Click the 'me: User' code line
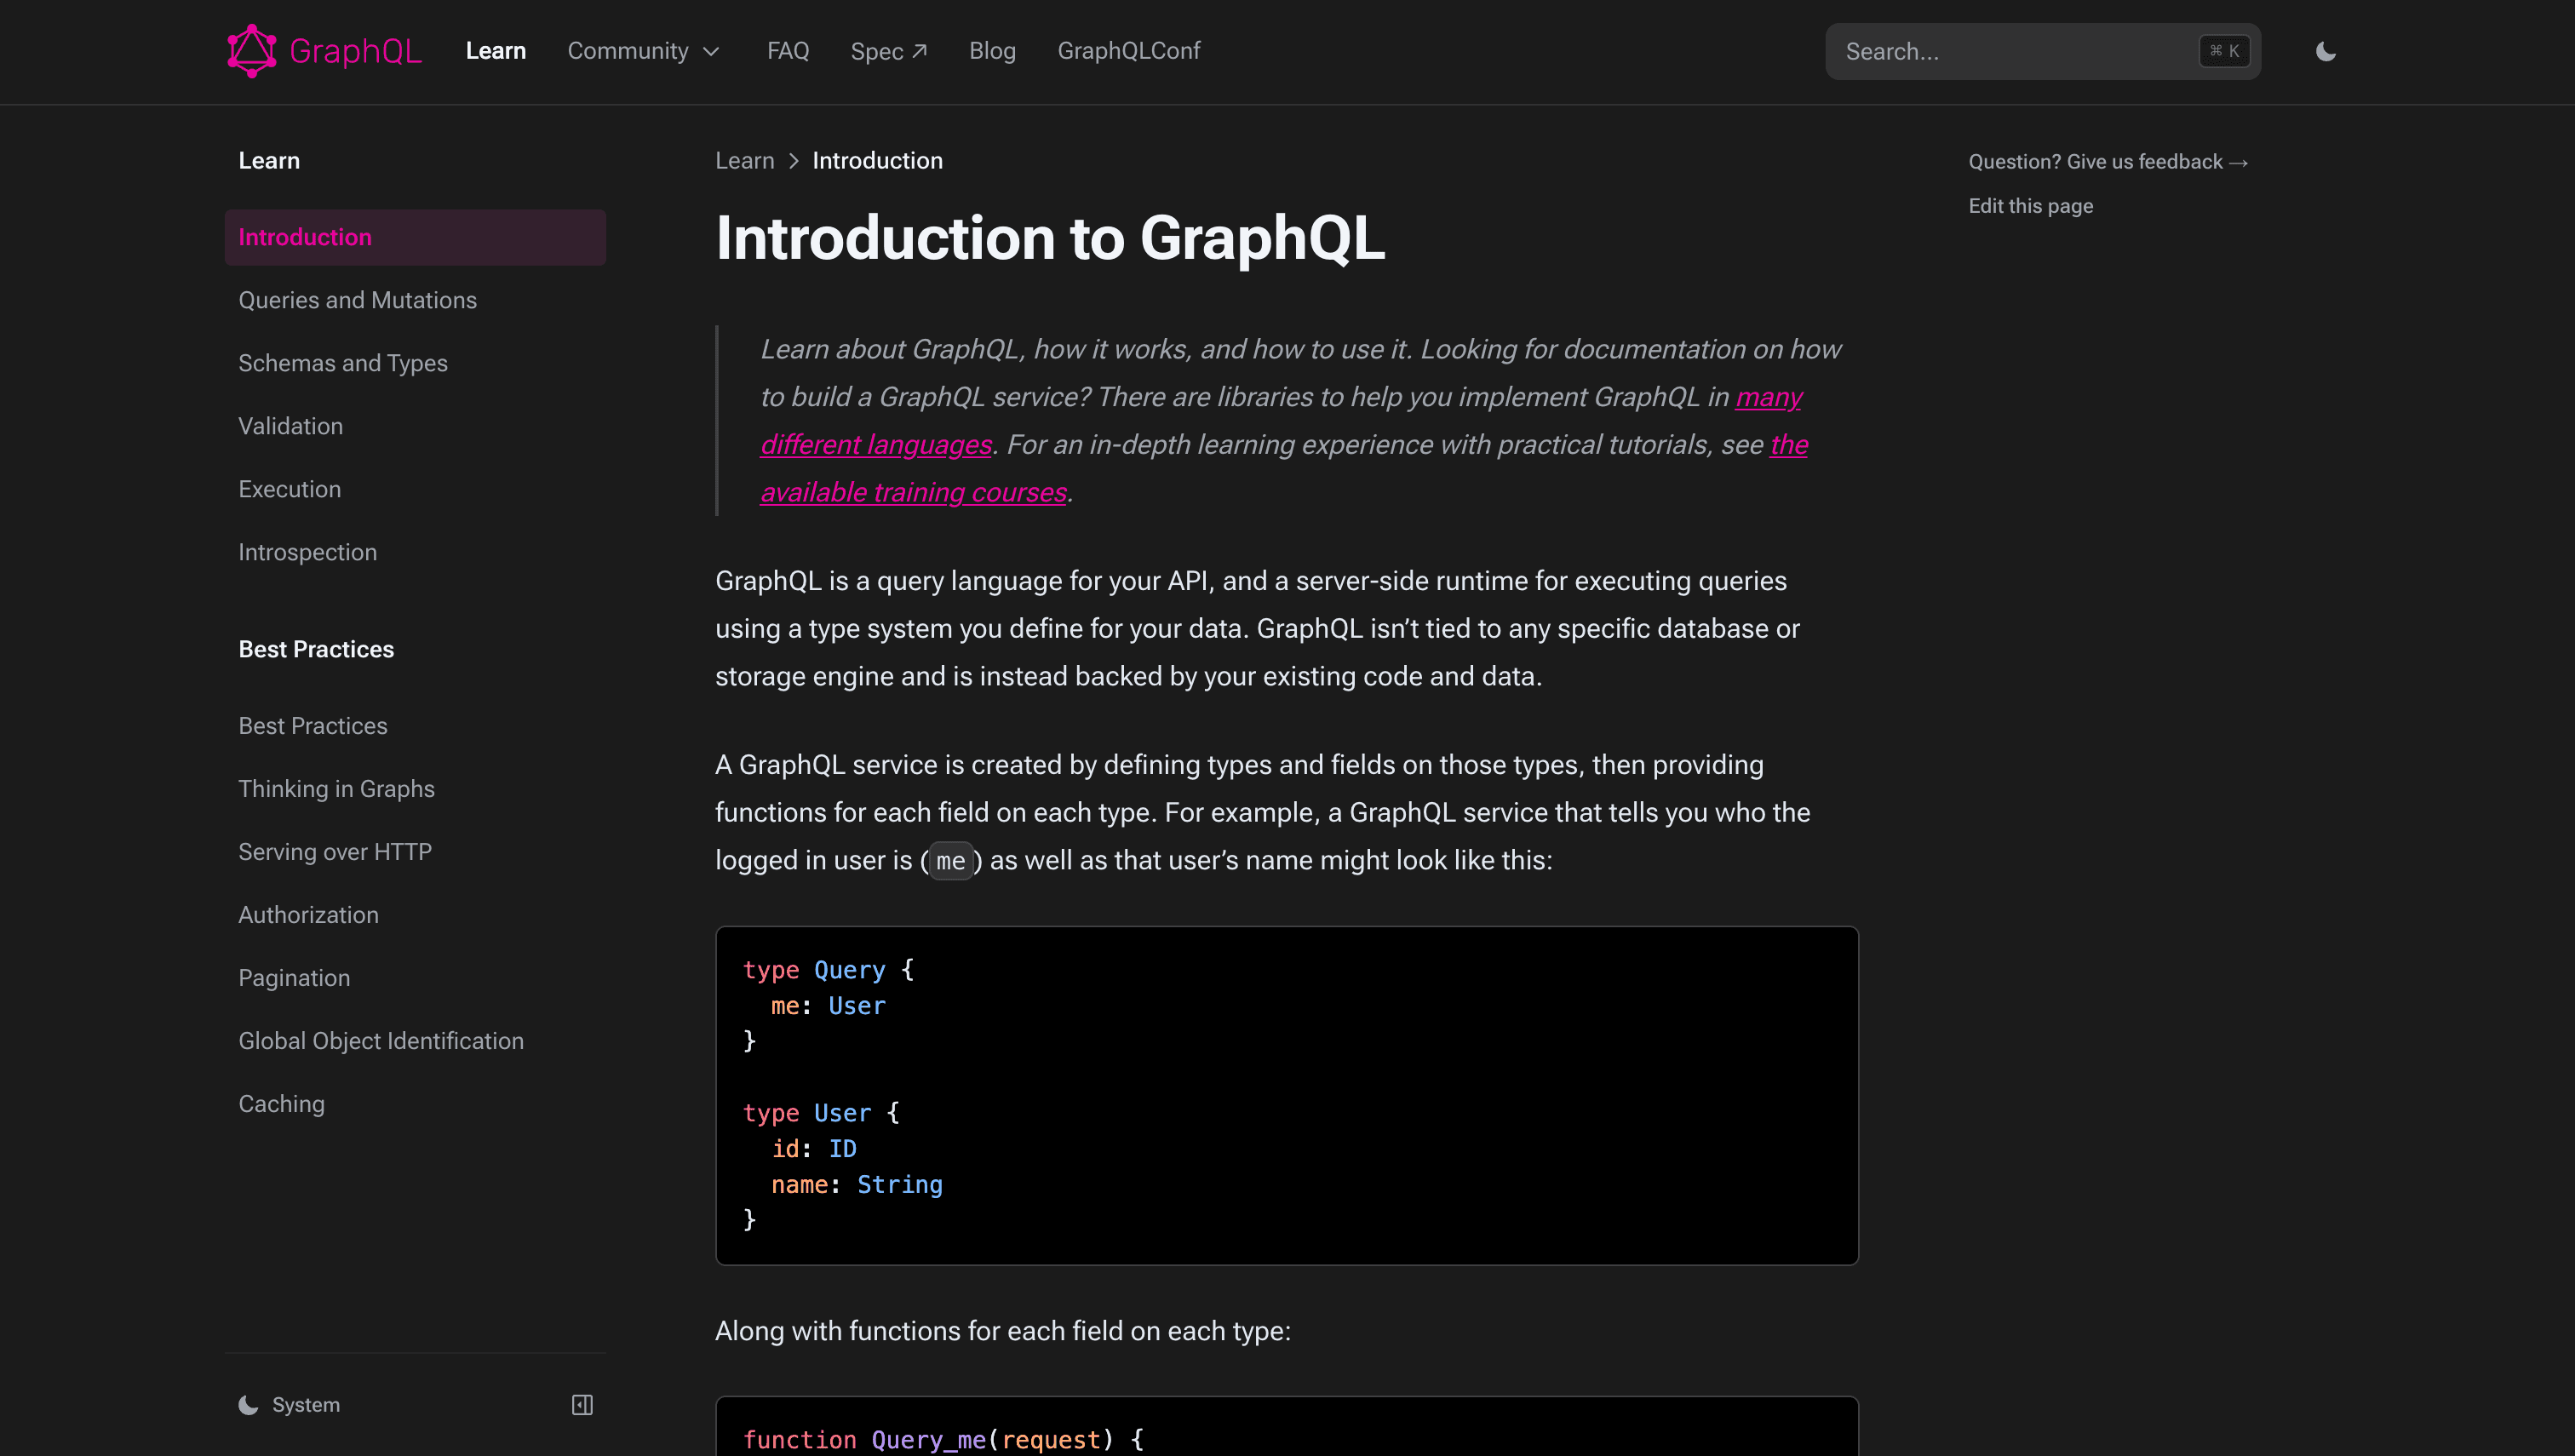The width and height of the screenshot is (2575, 1456). (828, 1006)
